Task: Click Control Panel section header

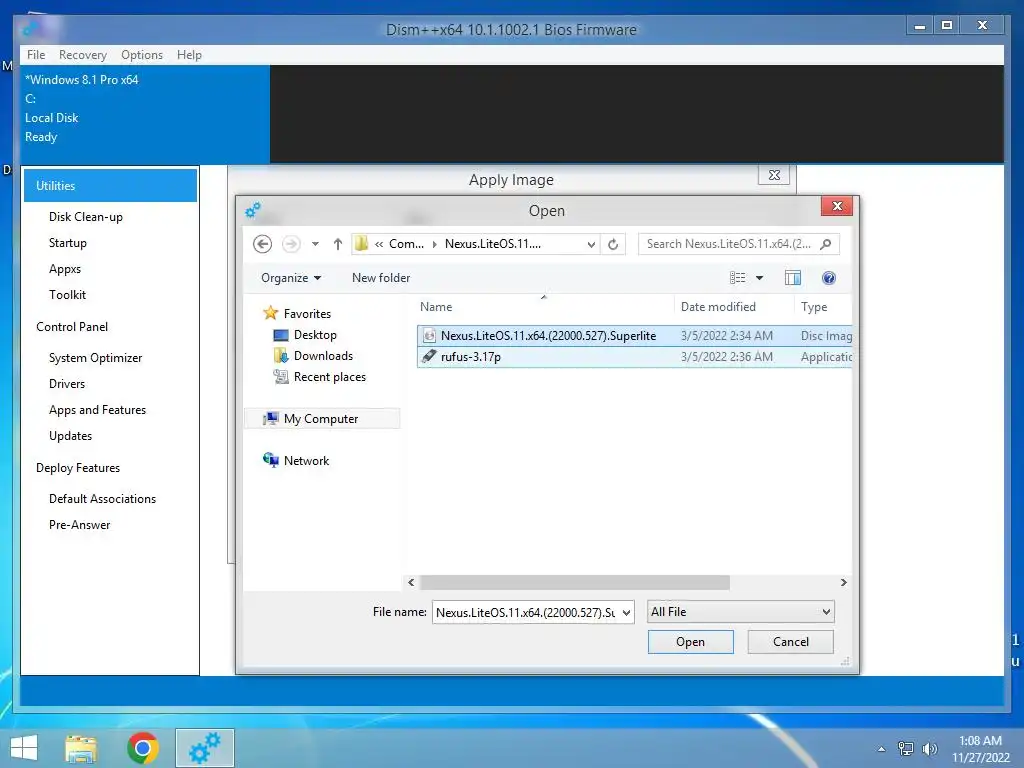Action: (x=72, y=327)
